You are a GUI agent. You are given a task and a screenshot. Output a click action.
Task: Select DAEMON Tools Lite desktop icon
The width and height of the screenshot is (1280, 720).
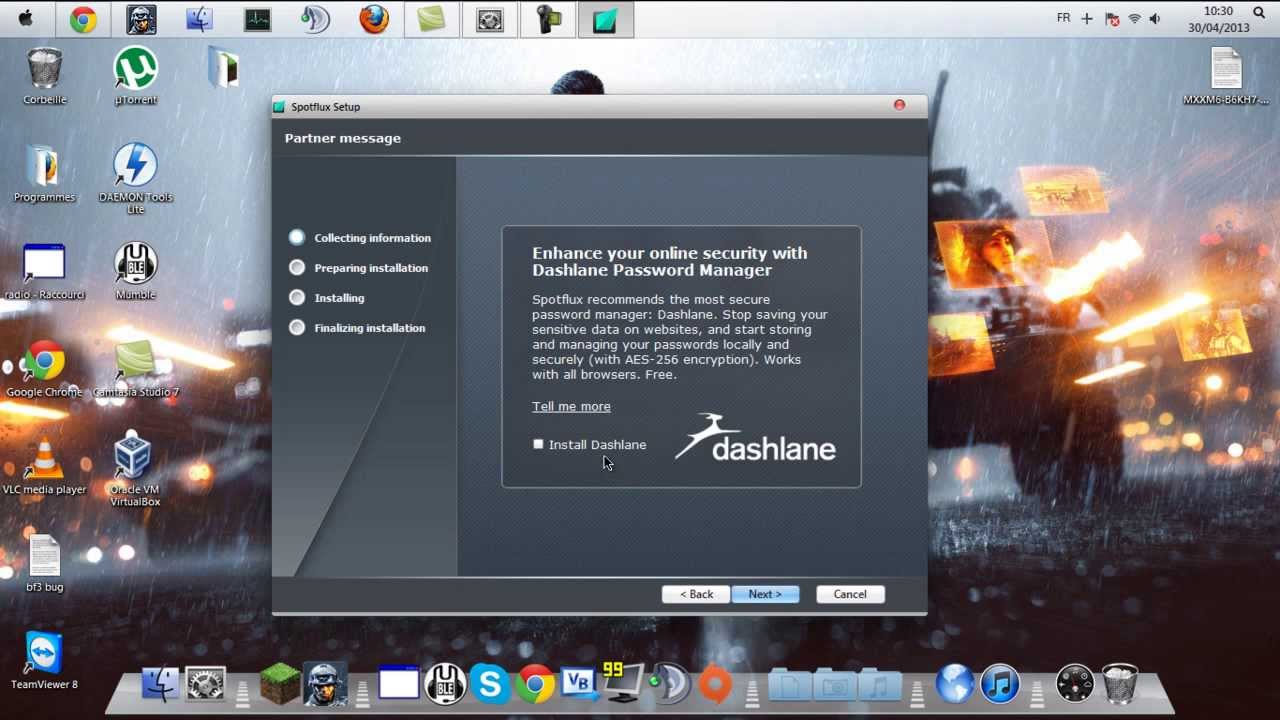135,179
